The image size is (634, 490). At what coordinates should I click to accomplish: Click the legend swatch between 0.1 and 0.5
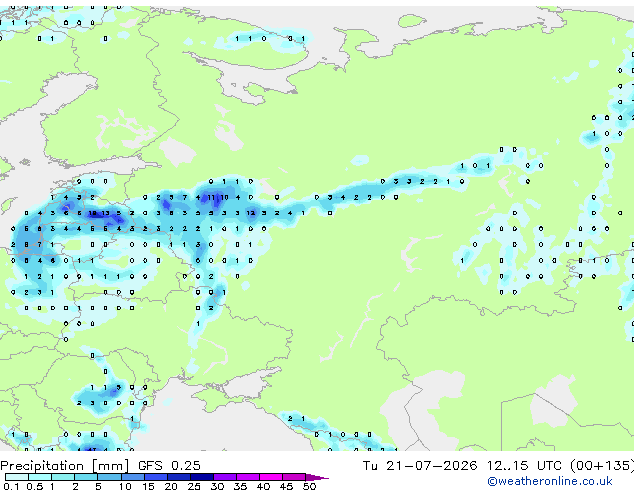coord(17,477)
